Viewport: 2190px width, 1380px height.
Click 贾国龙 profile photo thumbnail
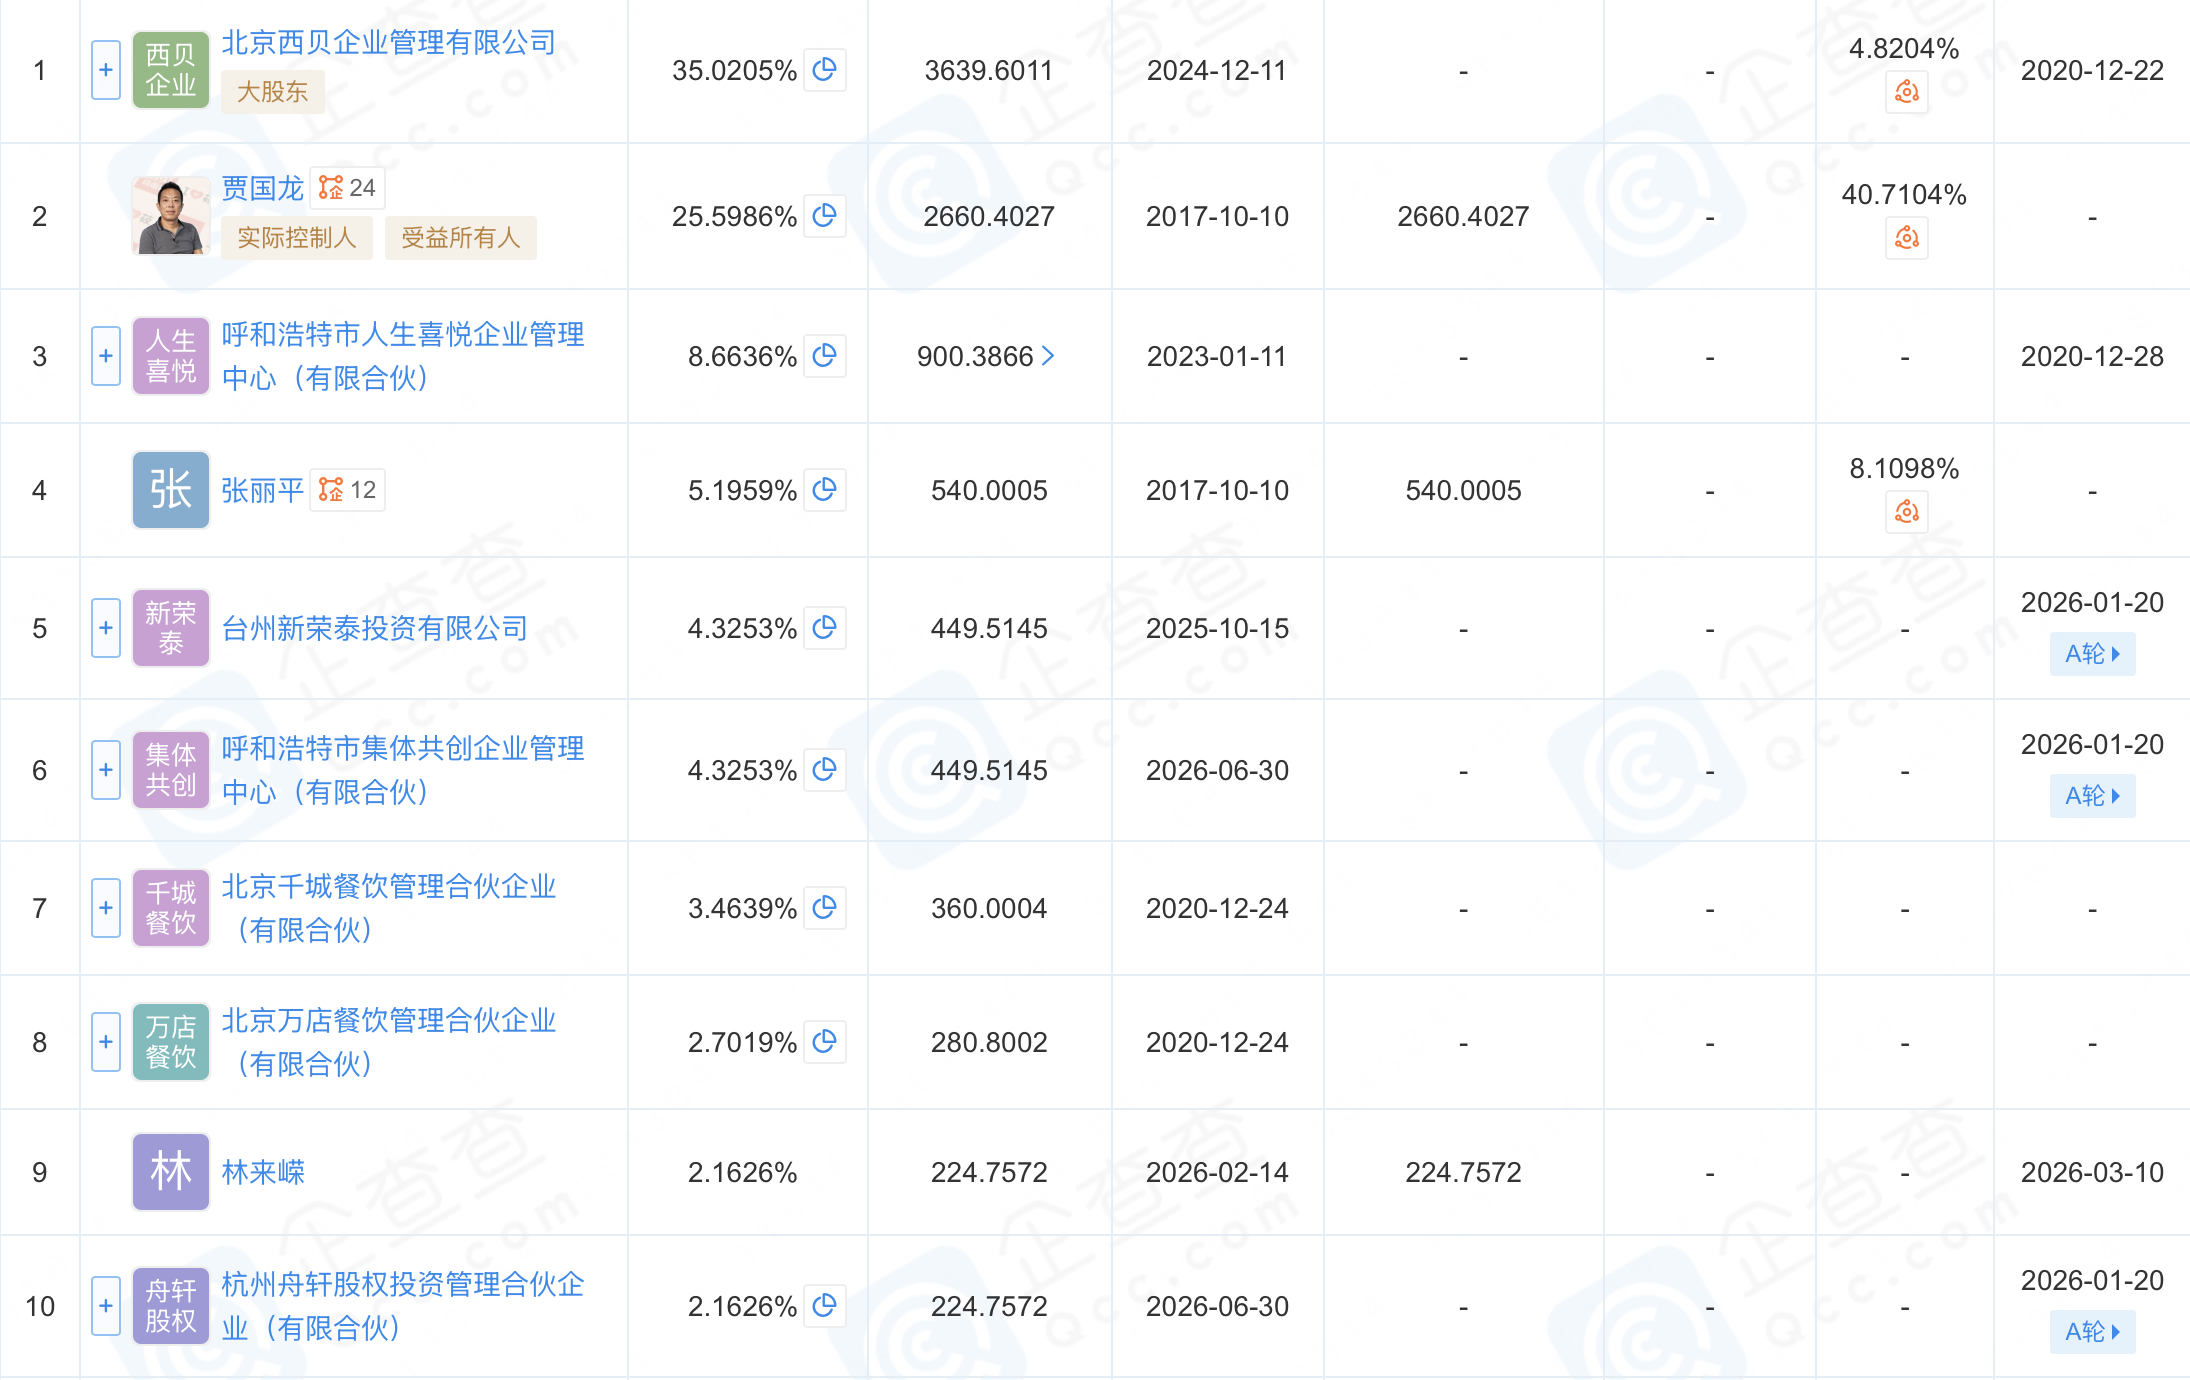click(x=170, y=216)
